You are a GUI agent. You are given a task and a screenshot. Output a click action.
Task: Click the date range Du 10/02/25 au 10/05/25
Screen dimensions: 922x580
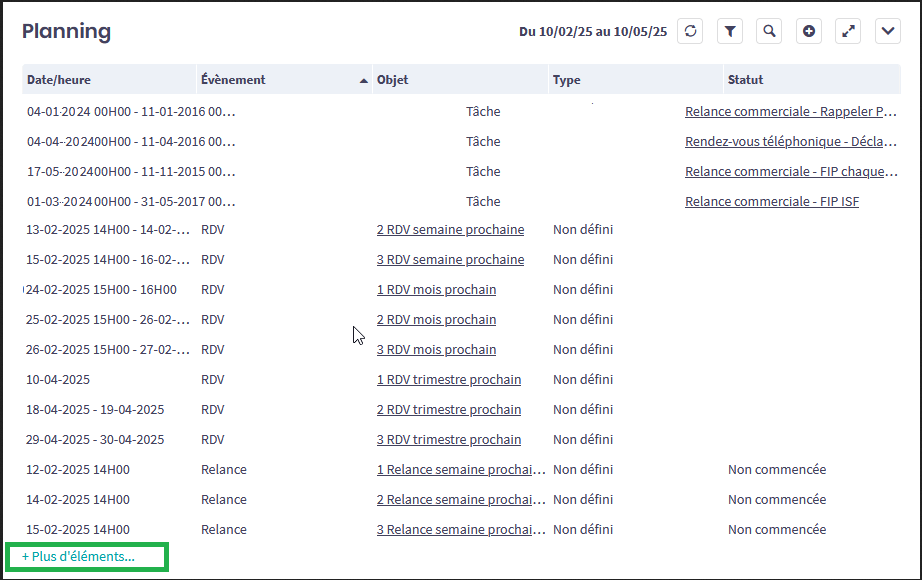(x=592, y=32)
